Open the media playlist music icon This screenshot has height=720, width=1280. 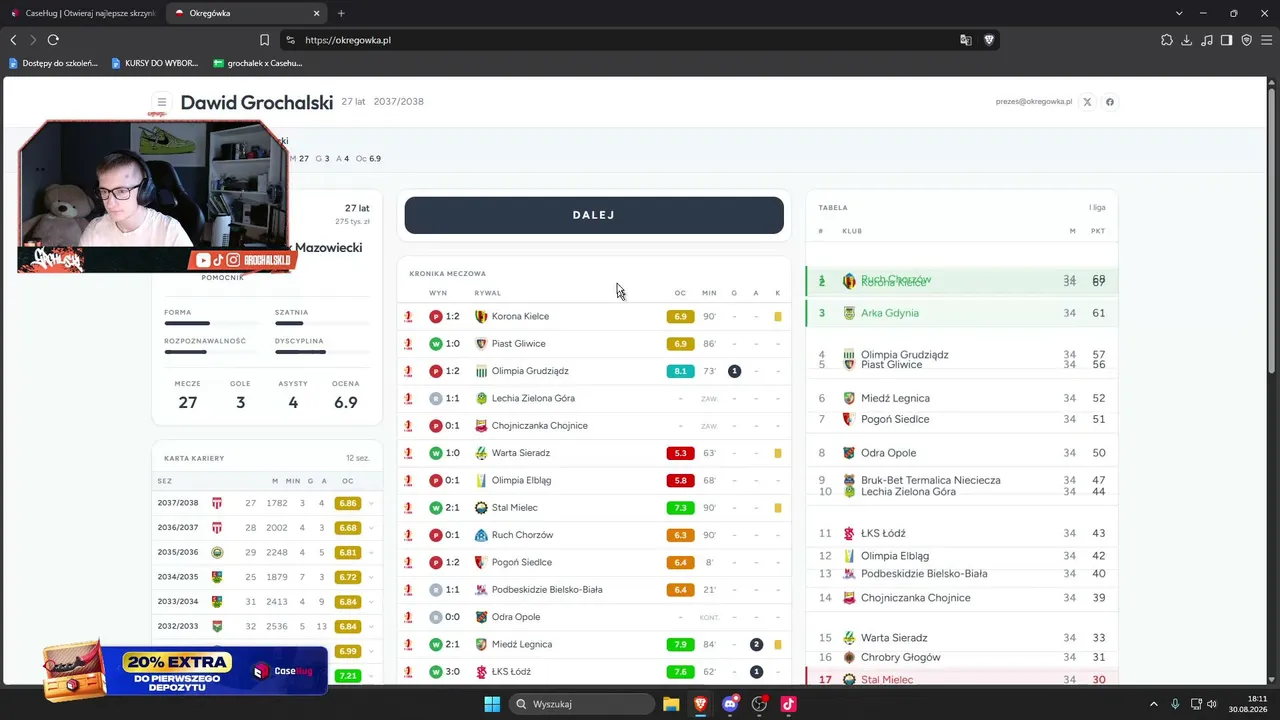pyautogui.click(x=1206, y=40)
